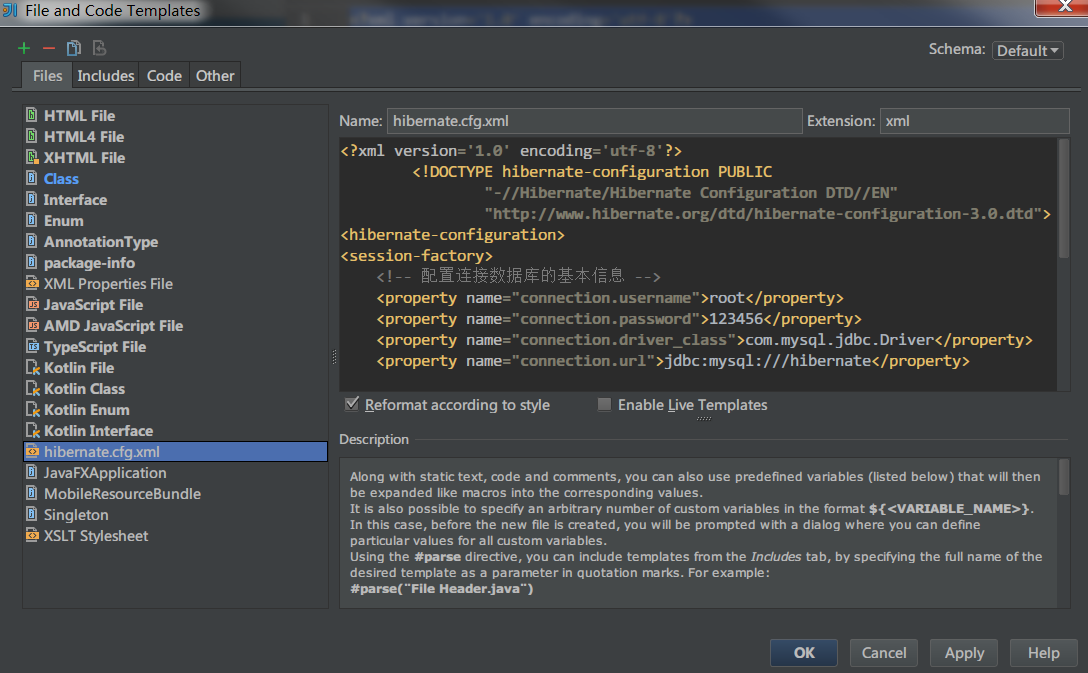The width and height of the screenshot is (1088, 673).
Task: Click the Apply button
Action: tap(964, 653)
